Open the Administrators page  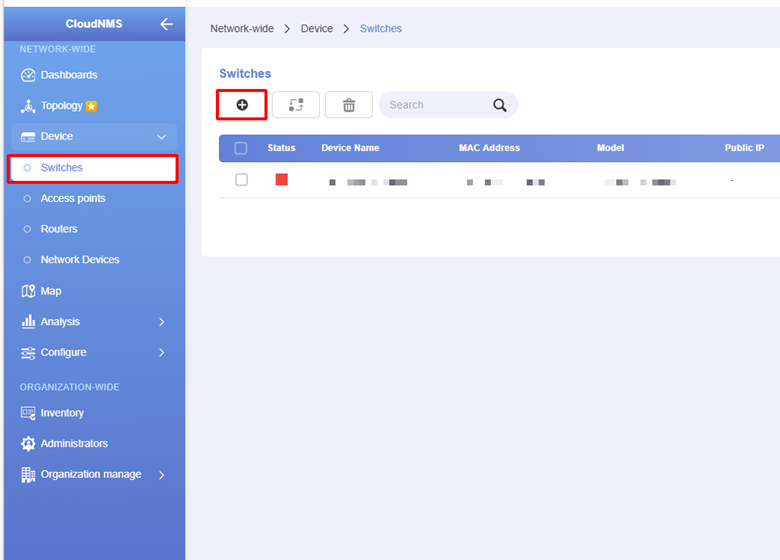coord(73,443)
